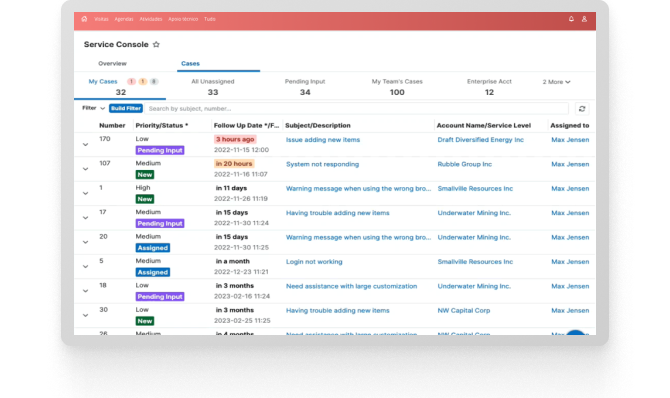Click the Build Filter button
Viewport: 670px width, 398px height.
click(x=126, y=108)
